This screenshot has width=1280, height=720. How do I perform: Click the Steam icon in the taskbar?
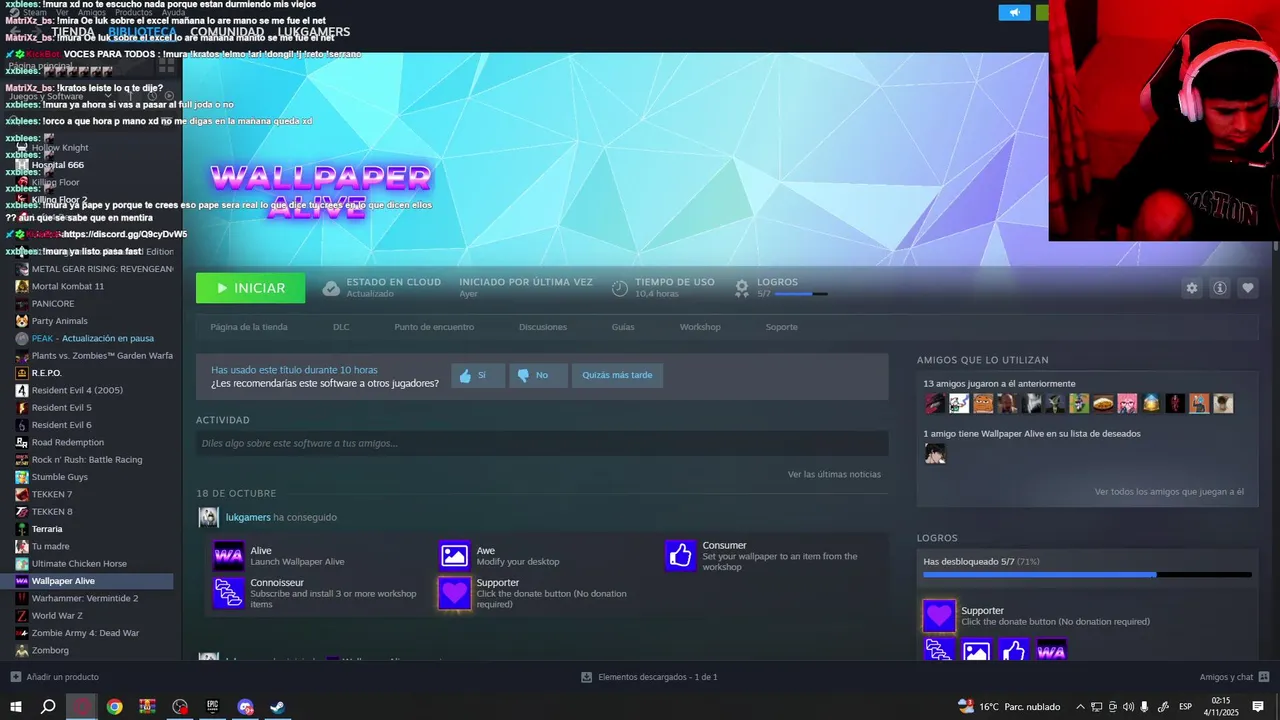(x=278, y=706)
